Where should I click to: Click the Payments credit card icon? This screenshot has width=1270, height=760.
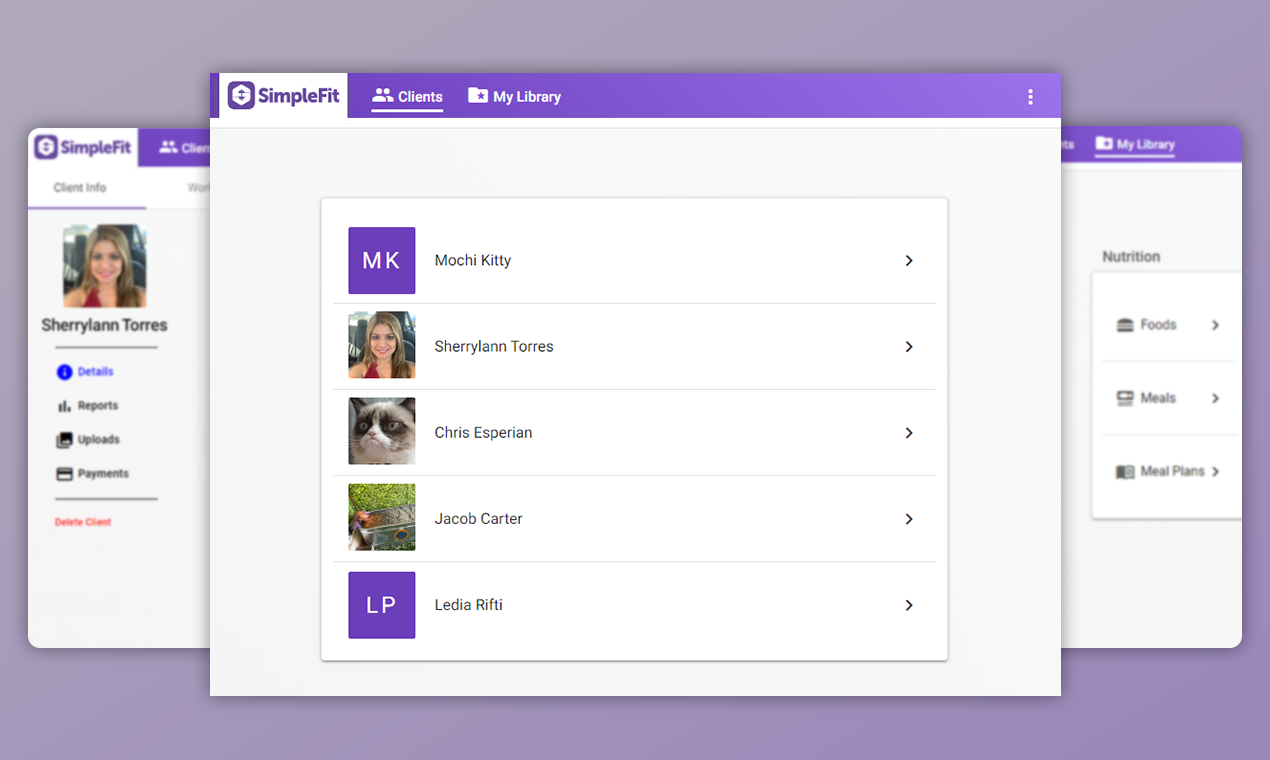click(x=65, y=474)
